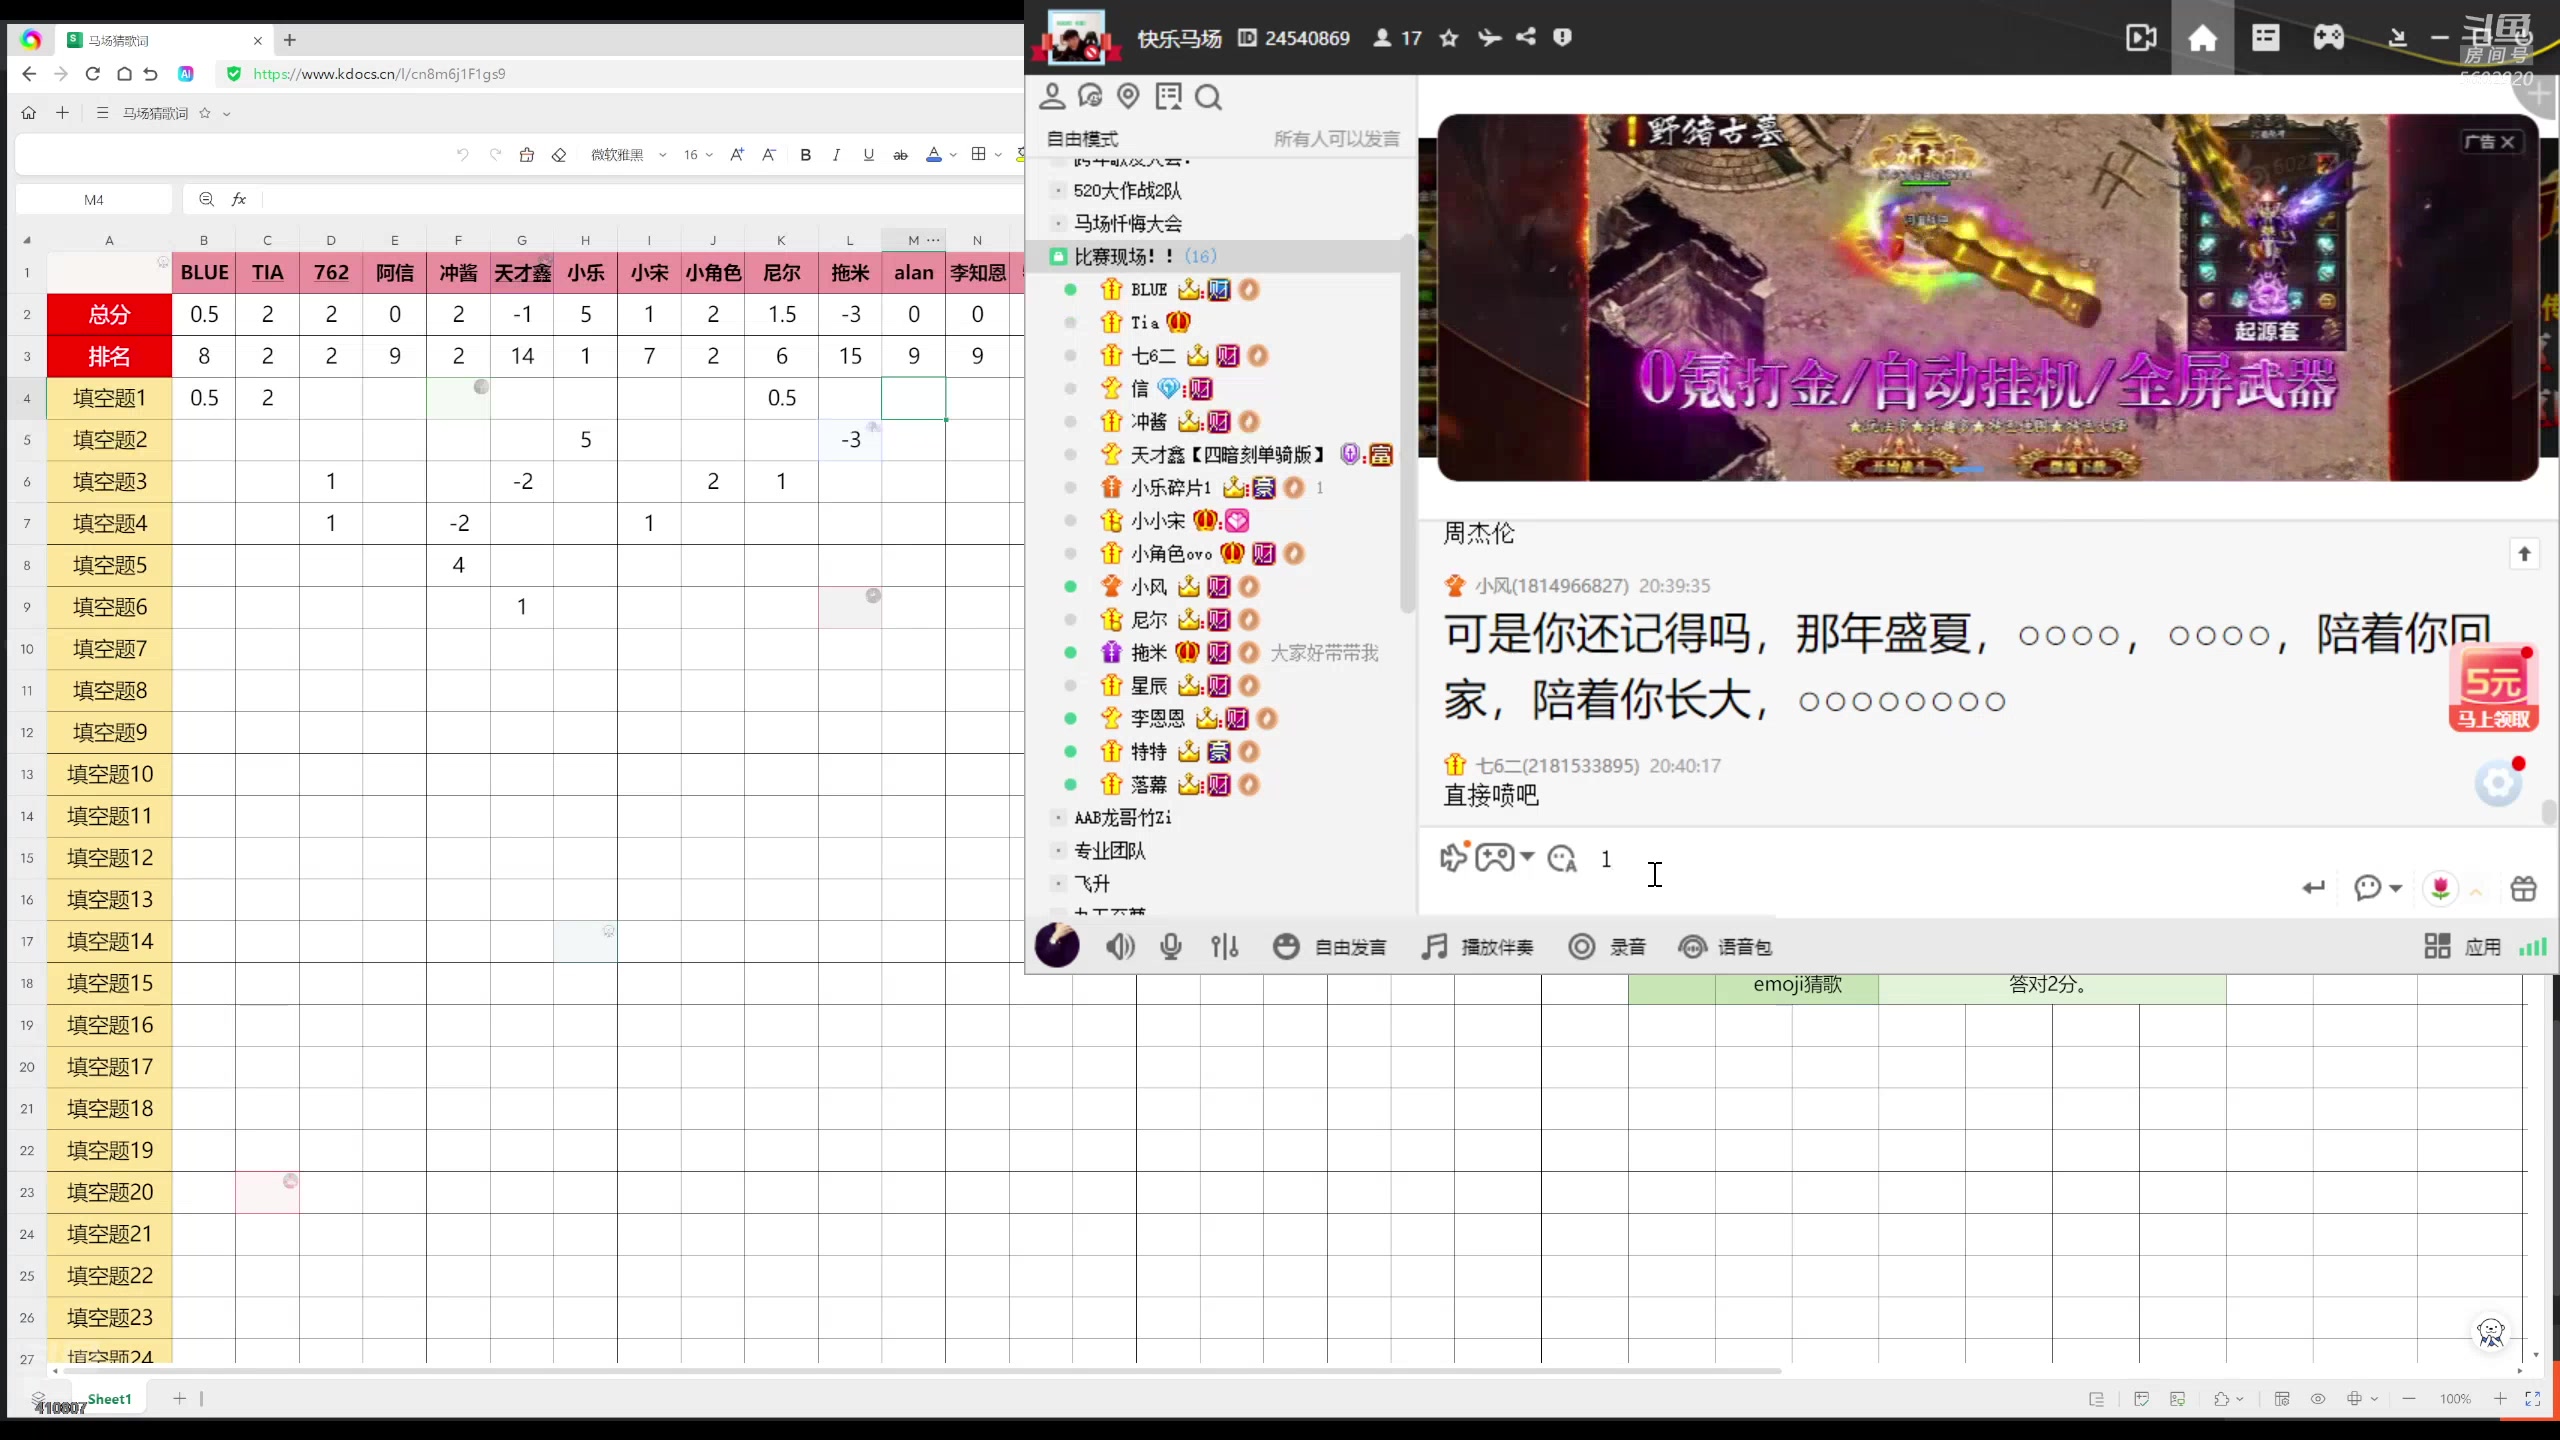Open the game controller tab in YY header
This screenshot has height=1440, width=2560.
(2328, 38)
